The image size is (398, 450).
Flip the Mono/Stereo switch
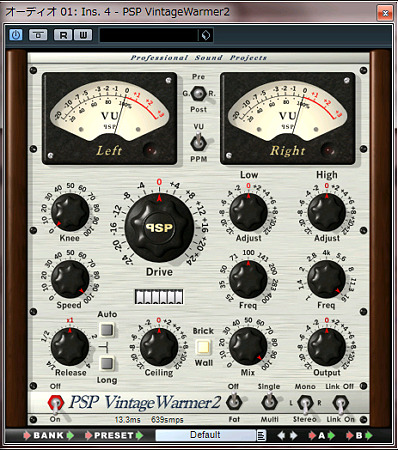pyautogui.click(x=305, y=403)
